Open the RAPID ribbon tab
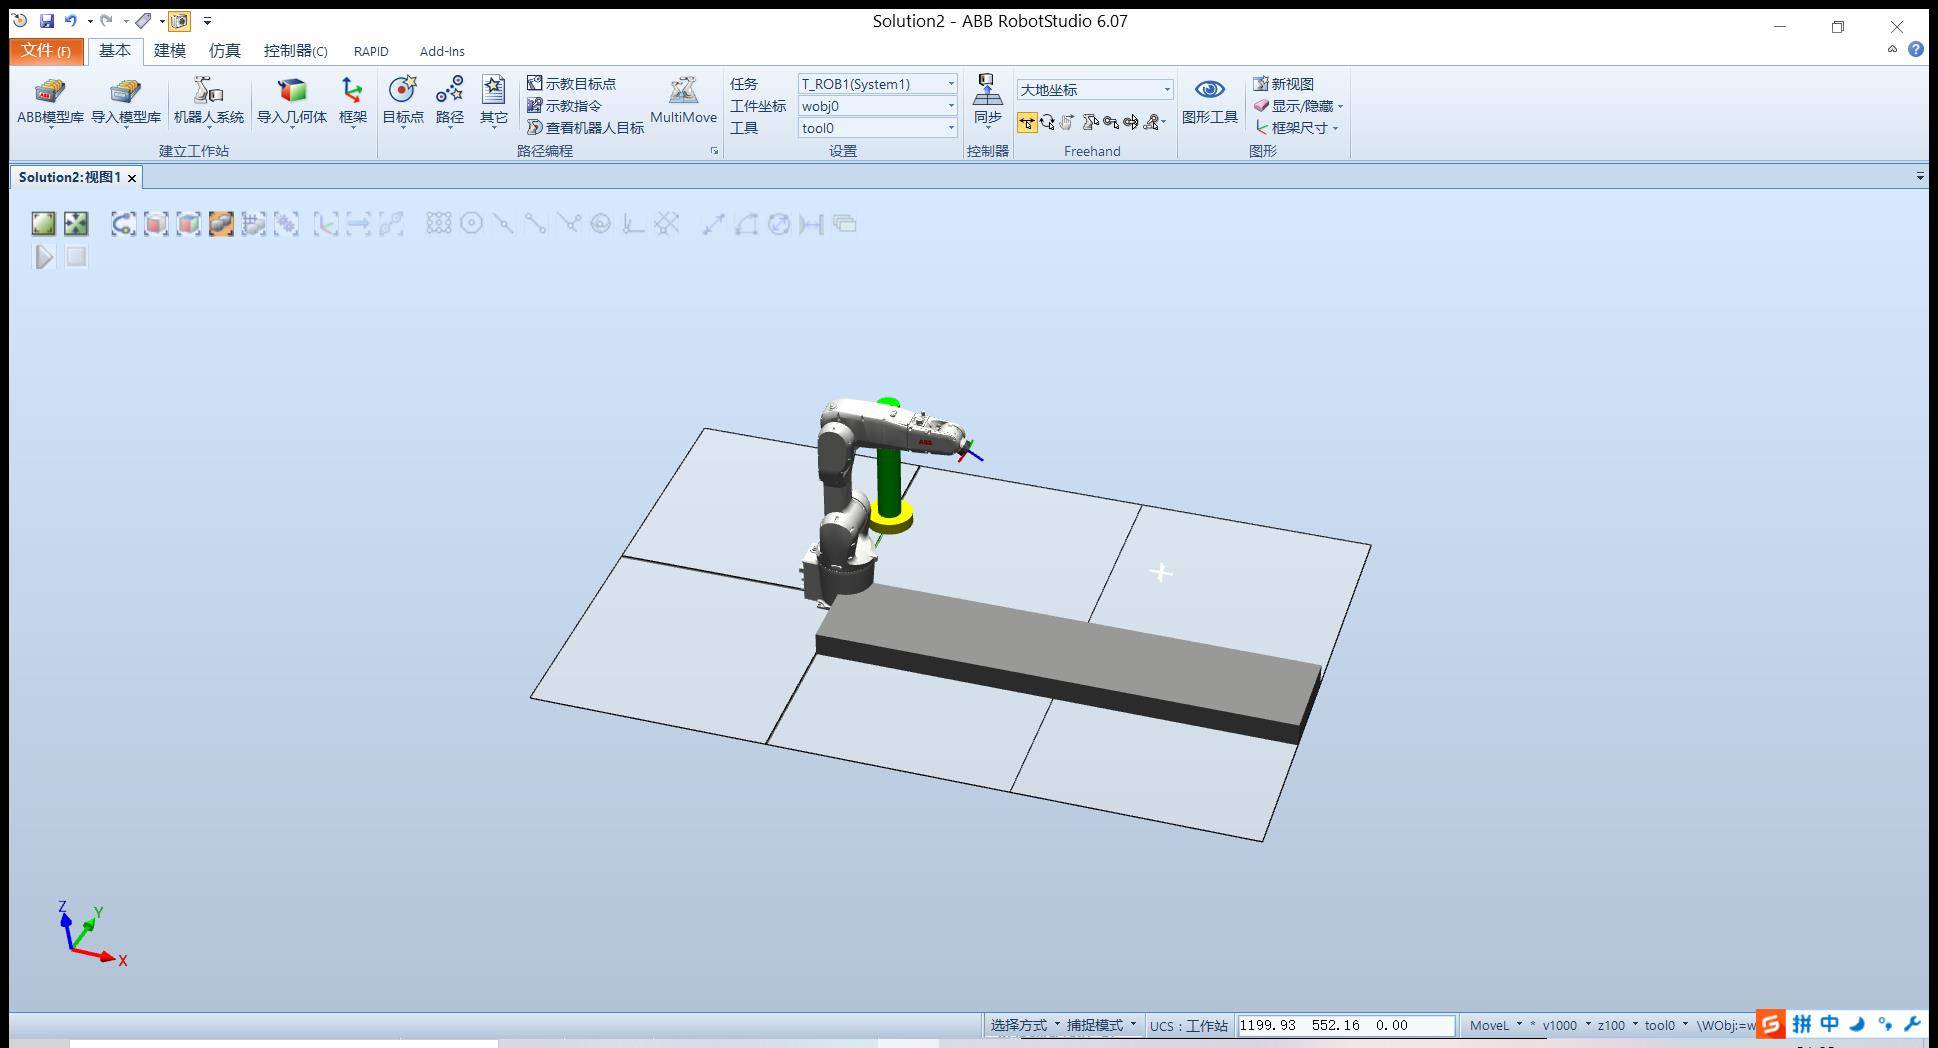Viewport: 1938px width, 1048px height. [371, 51]
